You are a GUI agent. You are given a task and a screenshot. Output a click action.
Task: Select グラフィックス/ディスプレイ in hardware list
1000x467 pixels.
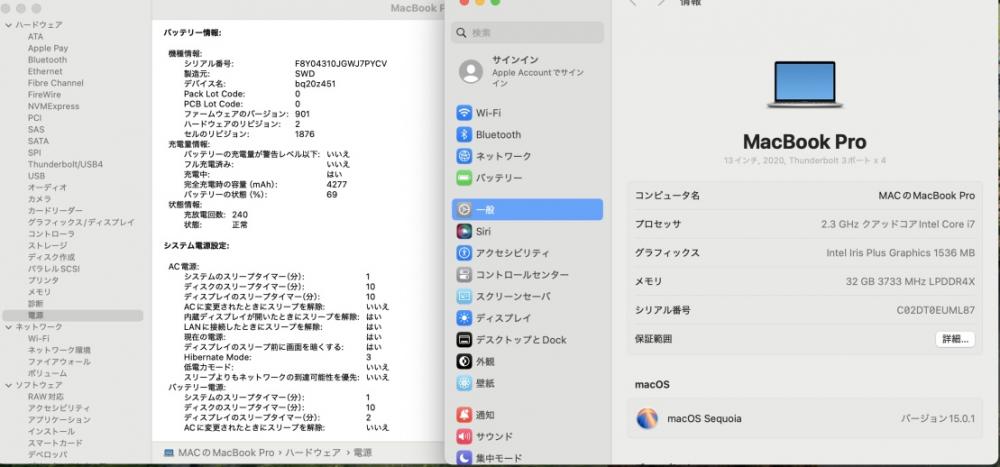tap(81, 223)
